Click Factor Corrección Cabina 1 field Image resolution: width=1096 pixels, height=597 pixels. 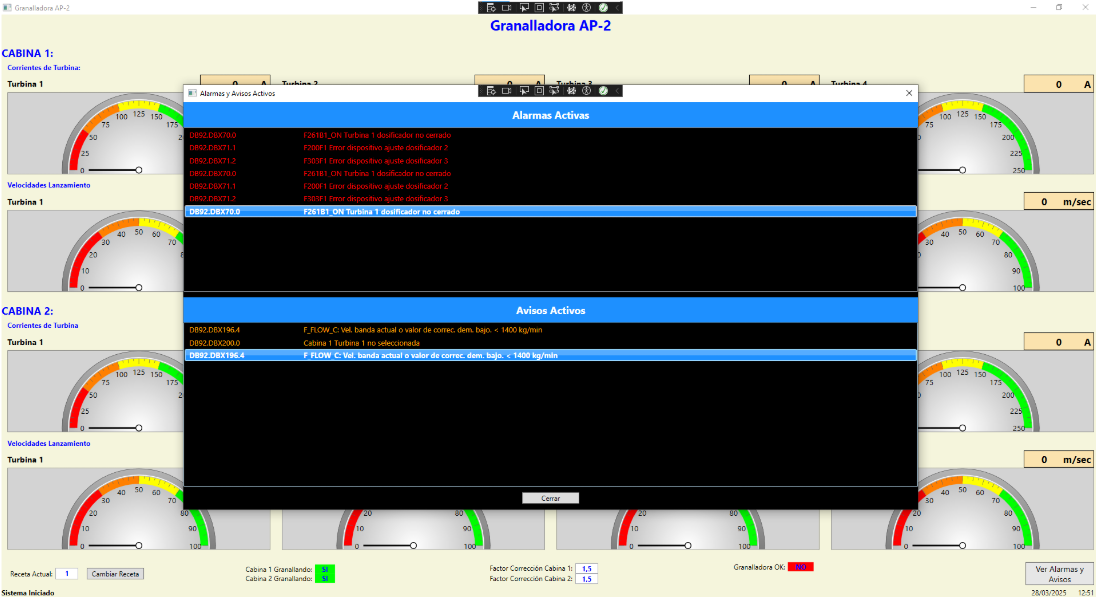[x=586, y=568]
